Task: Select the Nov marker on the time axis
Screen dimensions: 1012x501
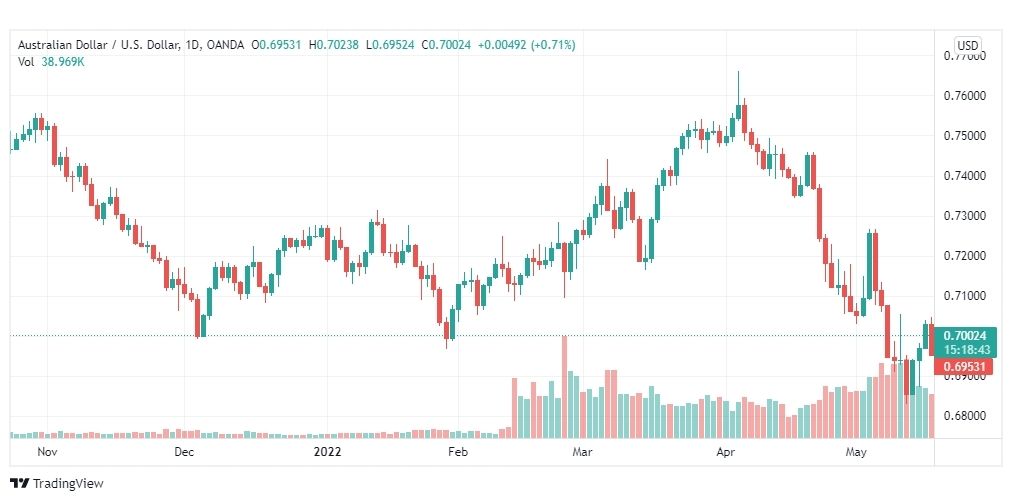Action: (x=48, y=452)
